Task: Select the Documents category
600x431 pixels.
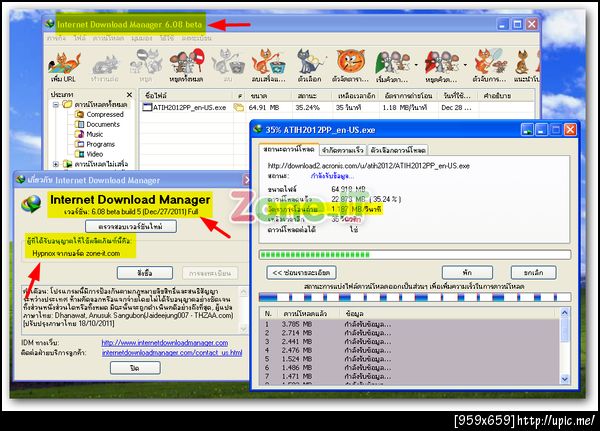Action: pyautogui.click(x=103, y=124)
